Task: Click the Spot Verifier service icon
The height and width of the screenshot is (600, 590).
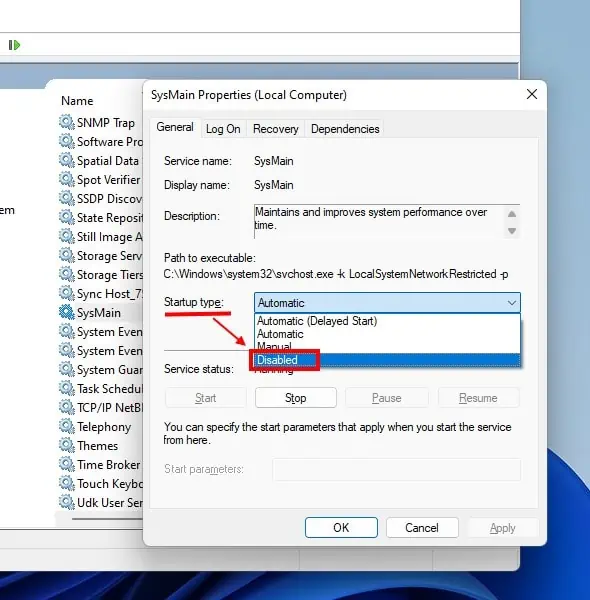Action: [x=67, y=179]
